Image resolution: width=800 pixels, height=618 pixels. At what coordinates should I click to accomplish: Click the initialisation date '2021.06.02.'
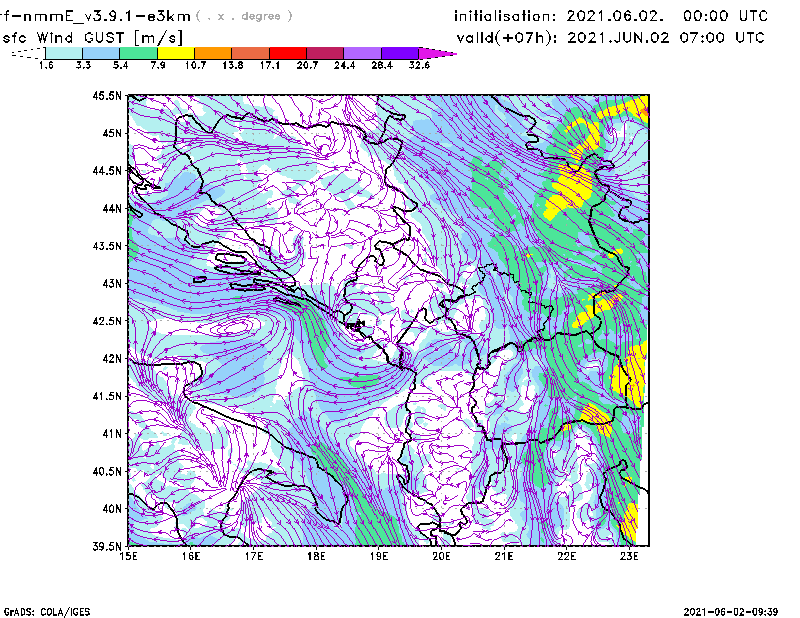(x=615, y=16)
